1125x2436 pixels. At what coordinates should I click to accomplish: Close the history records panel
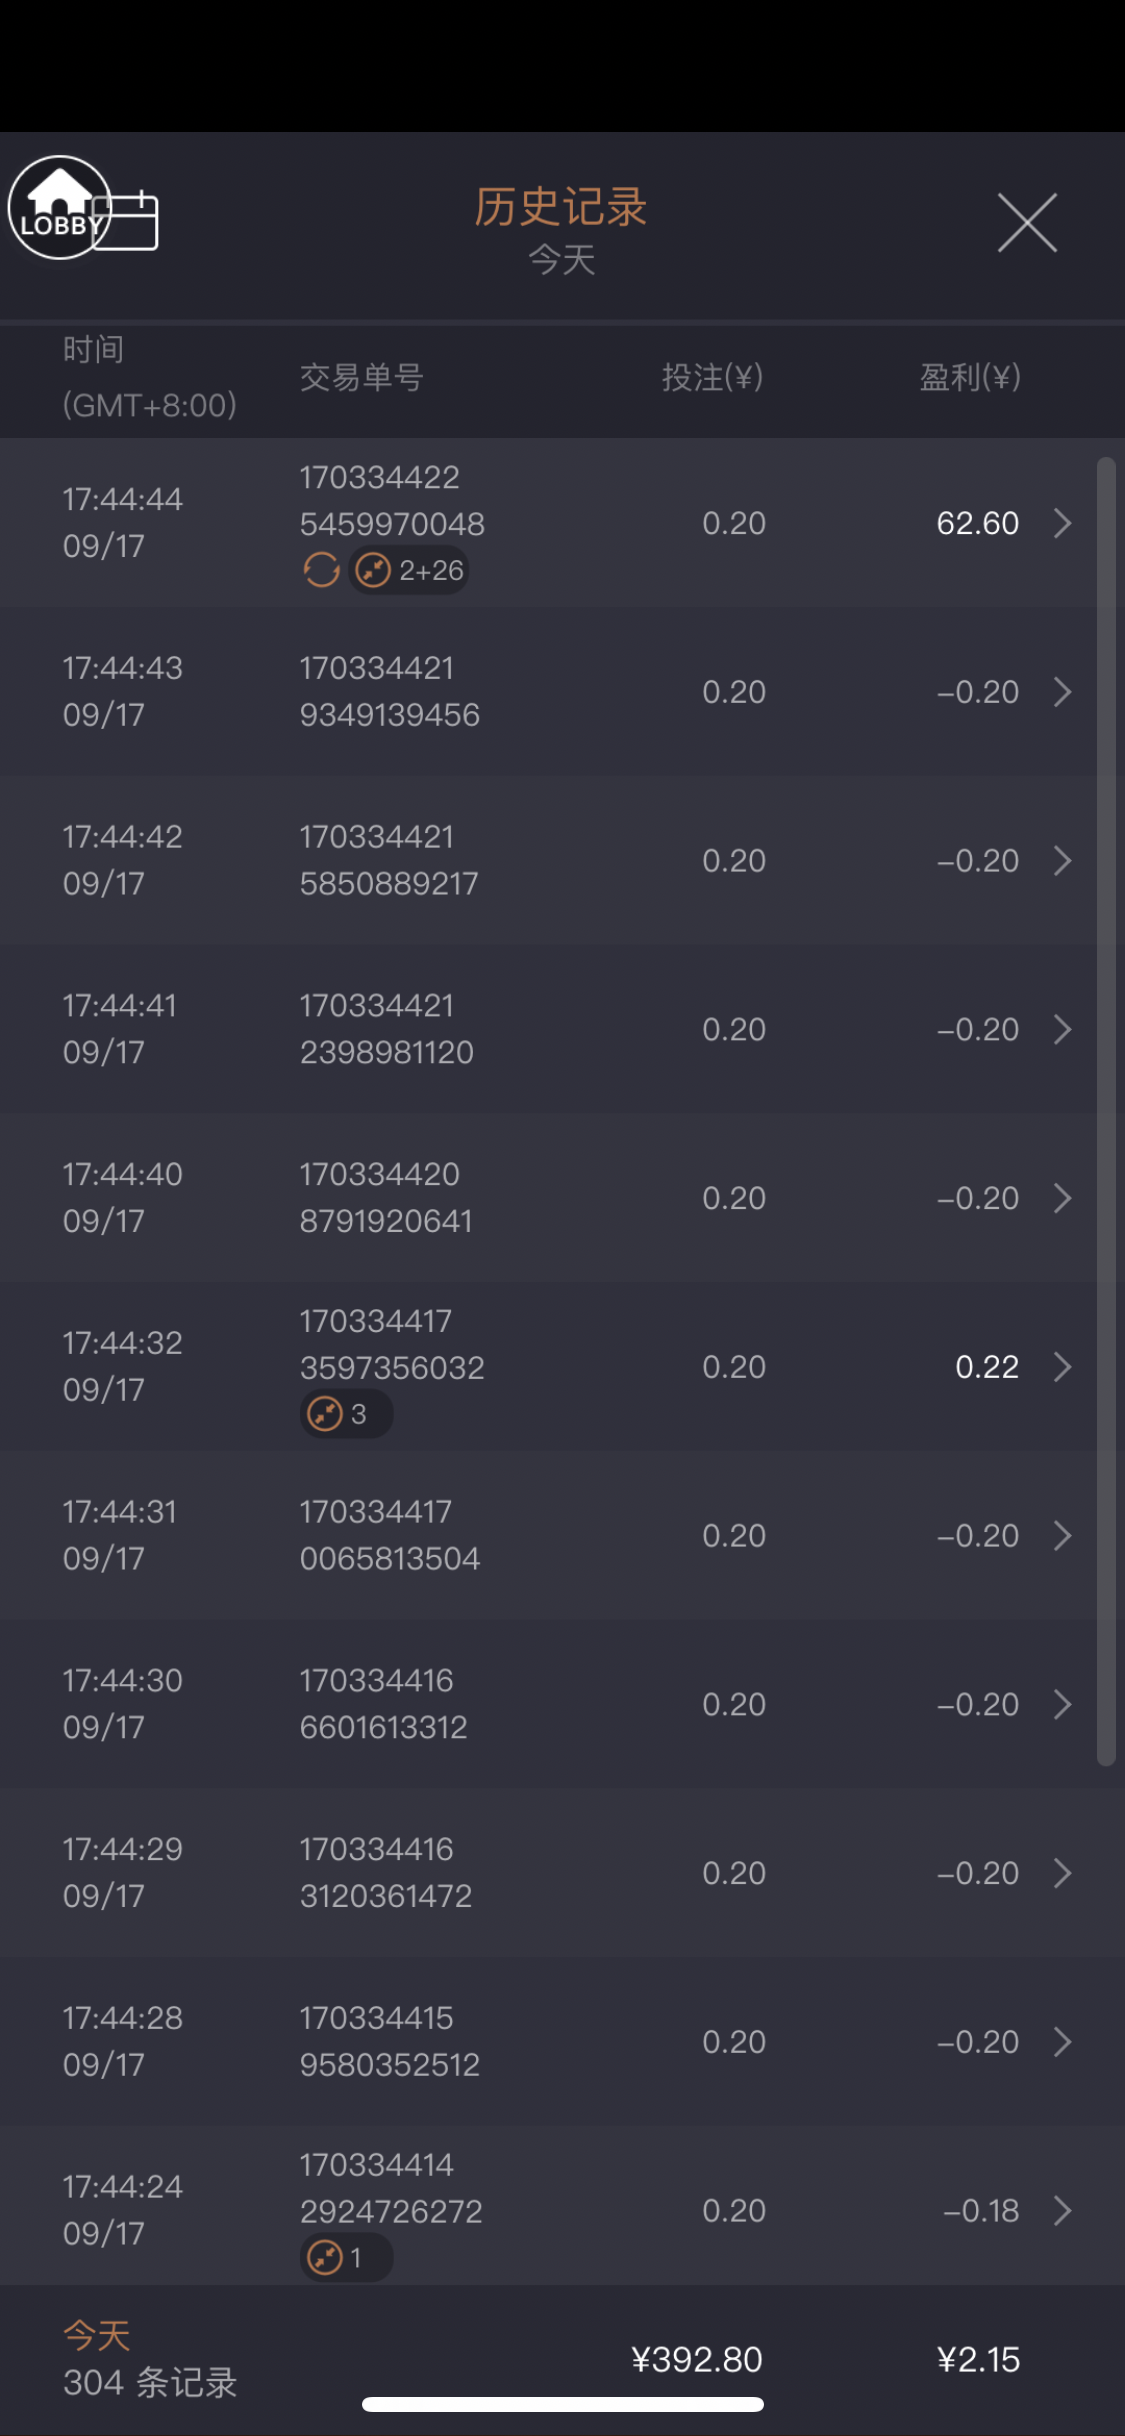(1027, 222)
